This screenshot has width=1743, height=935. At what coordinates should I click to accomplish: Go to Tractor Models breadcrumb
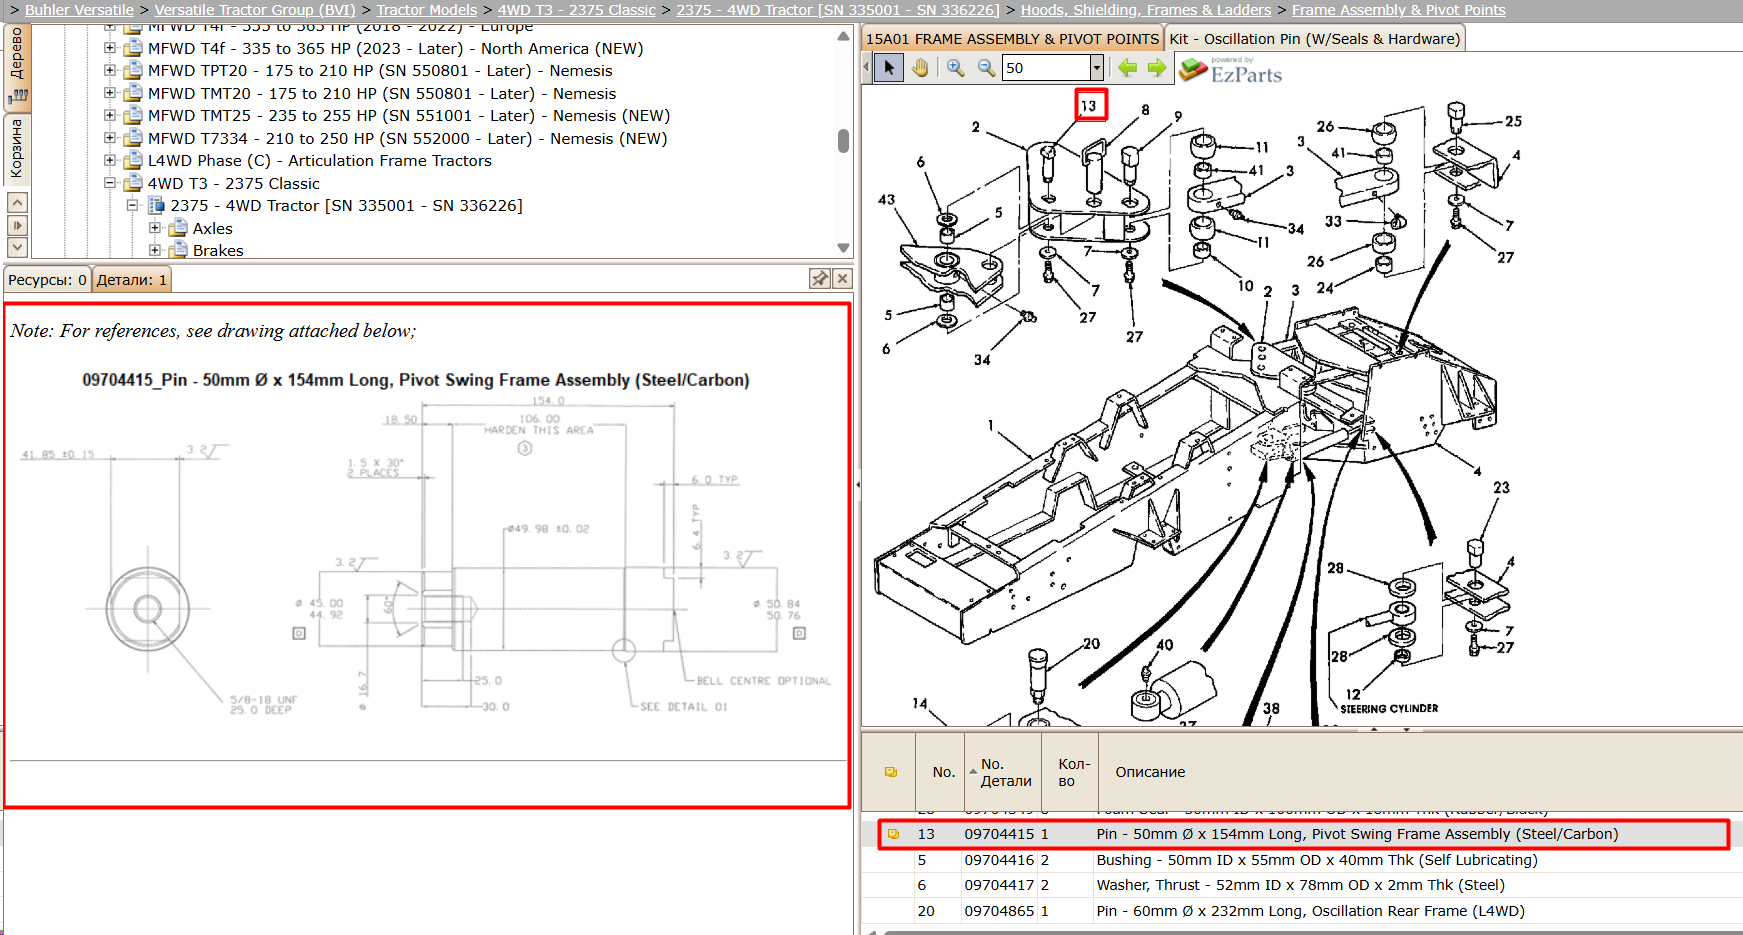[427, 10]
